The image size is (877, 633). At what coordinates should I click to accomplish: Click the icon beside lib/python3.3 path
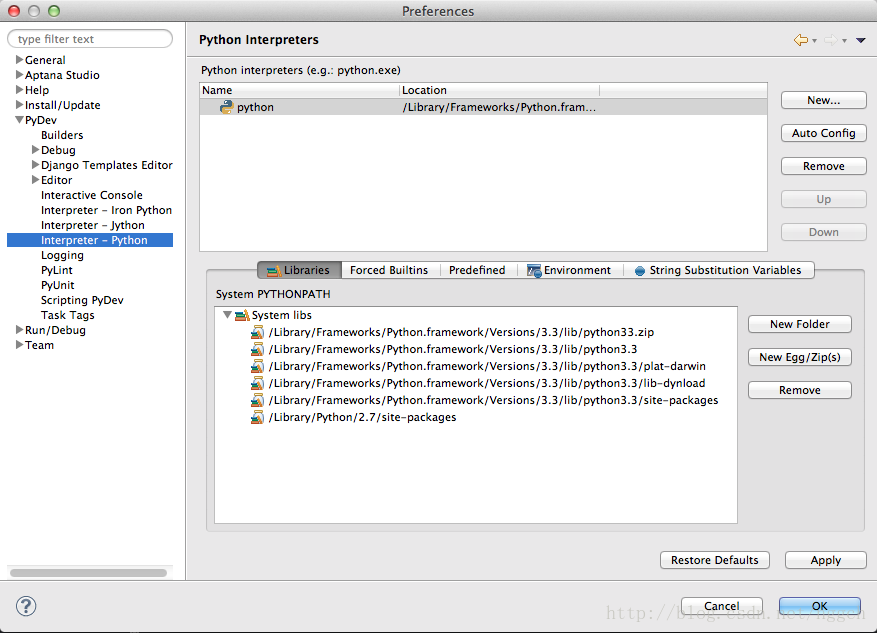click(x=257, y=349)
